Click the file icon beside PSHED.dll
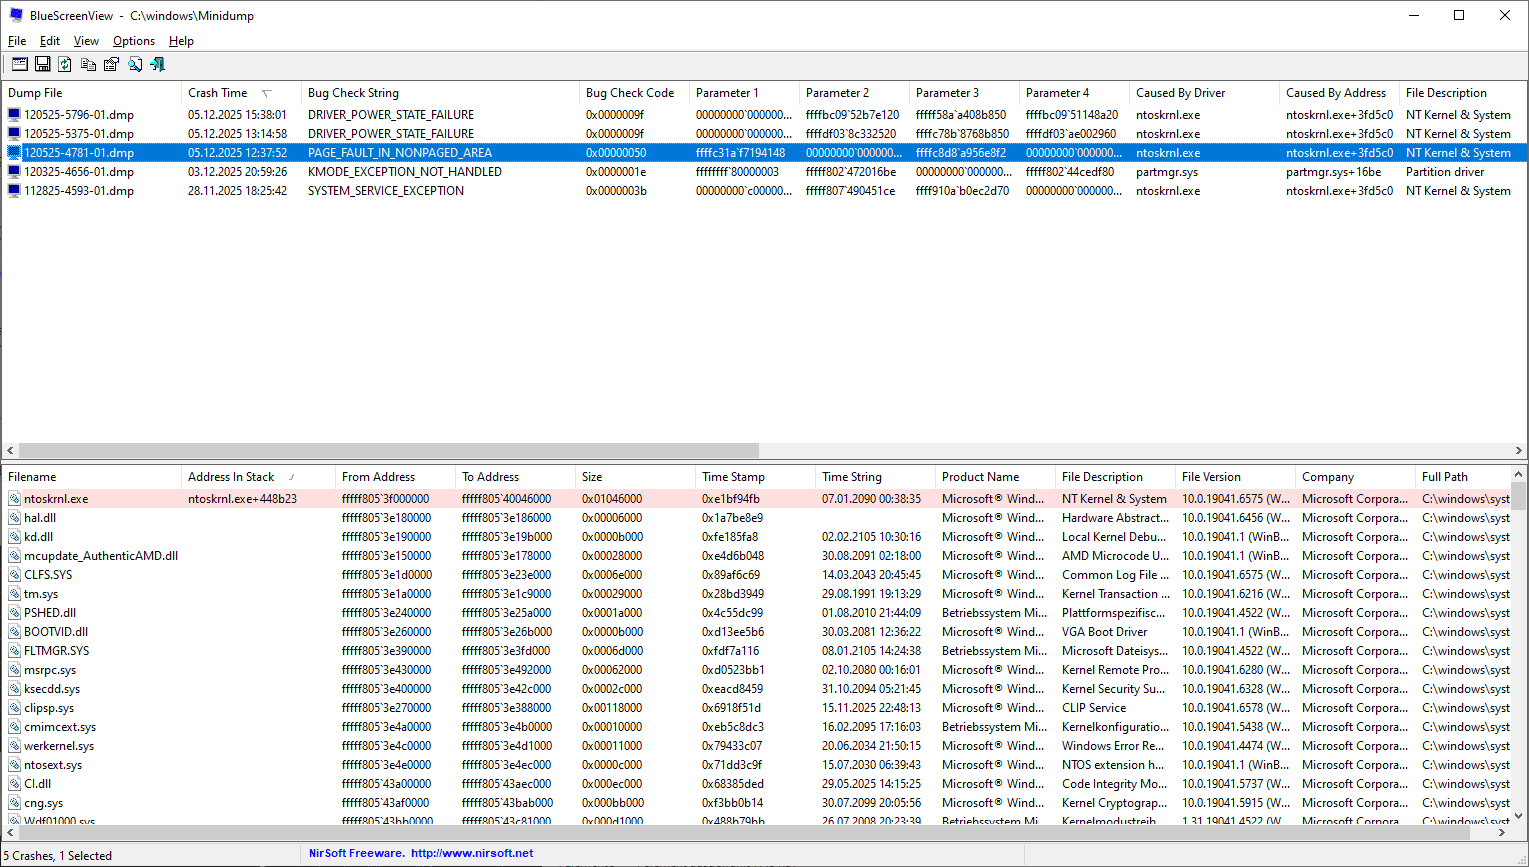The width and height of the screenshot is (1529, 867). click(x=15, y=613)
